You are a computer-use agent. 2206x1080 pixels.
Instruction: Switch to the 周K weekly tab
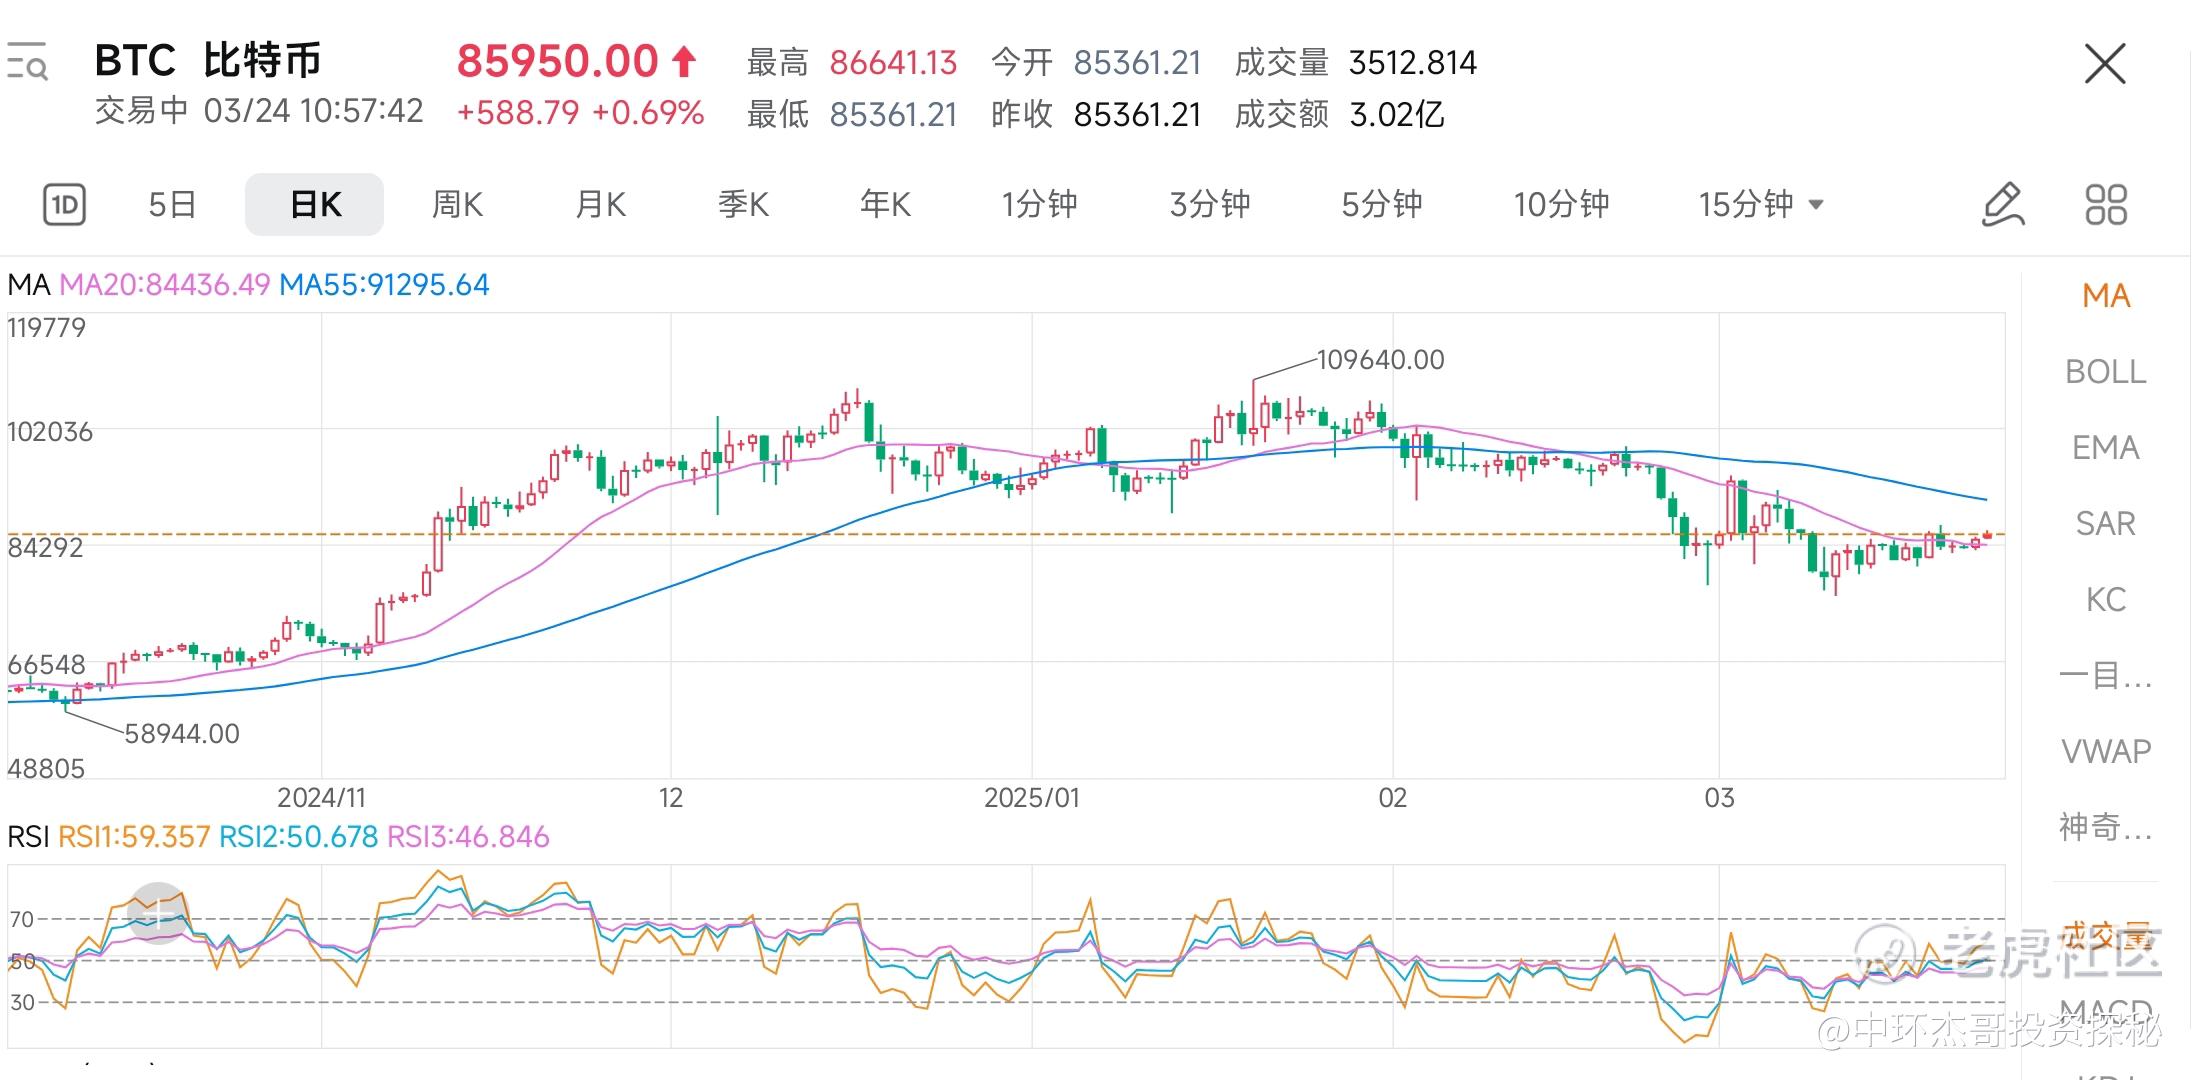point(457,205)
